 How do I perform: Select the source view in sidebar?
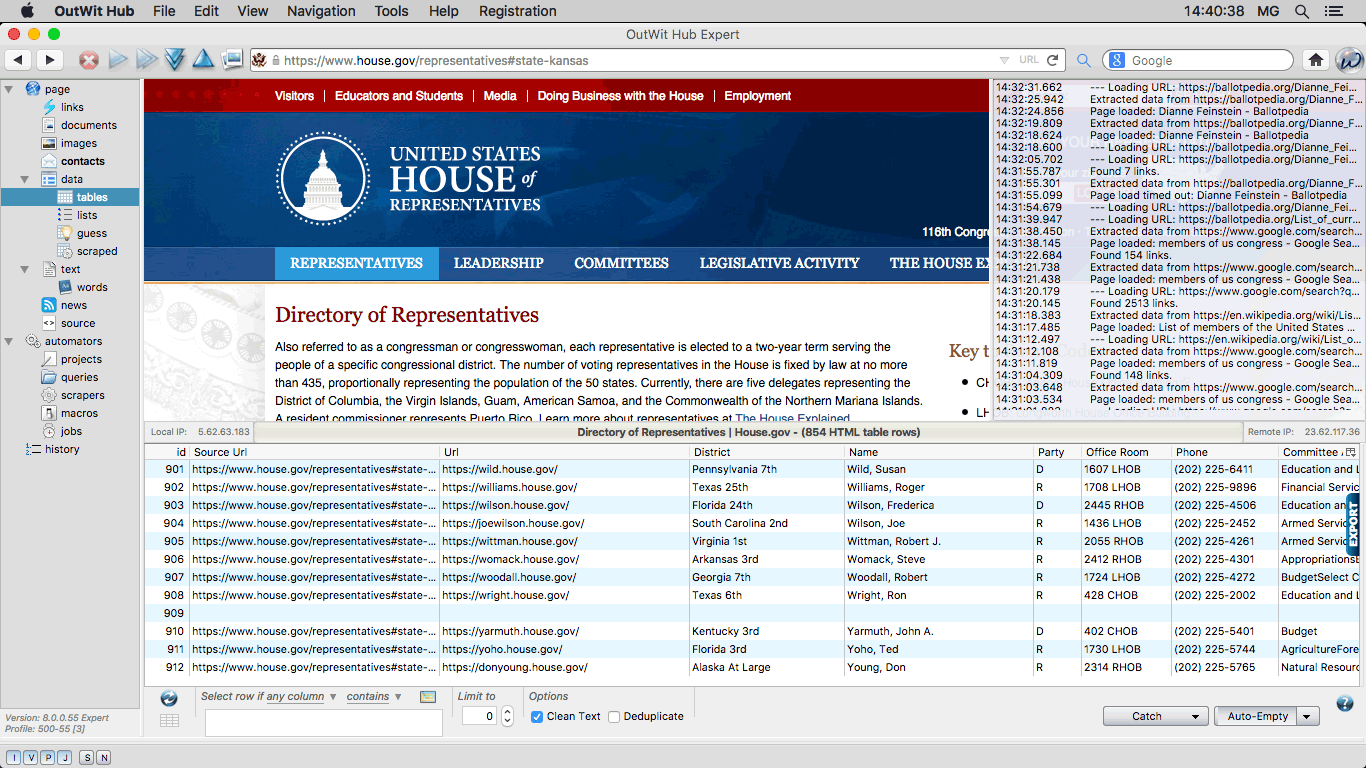78,323
